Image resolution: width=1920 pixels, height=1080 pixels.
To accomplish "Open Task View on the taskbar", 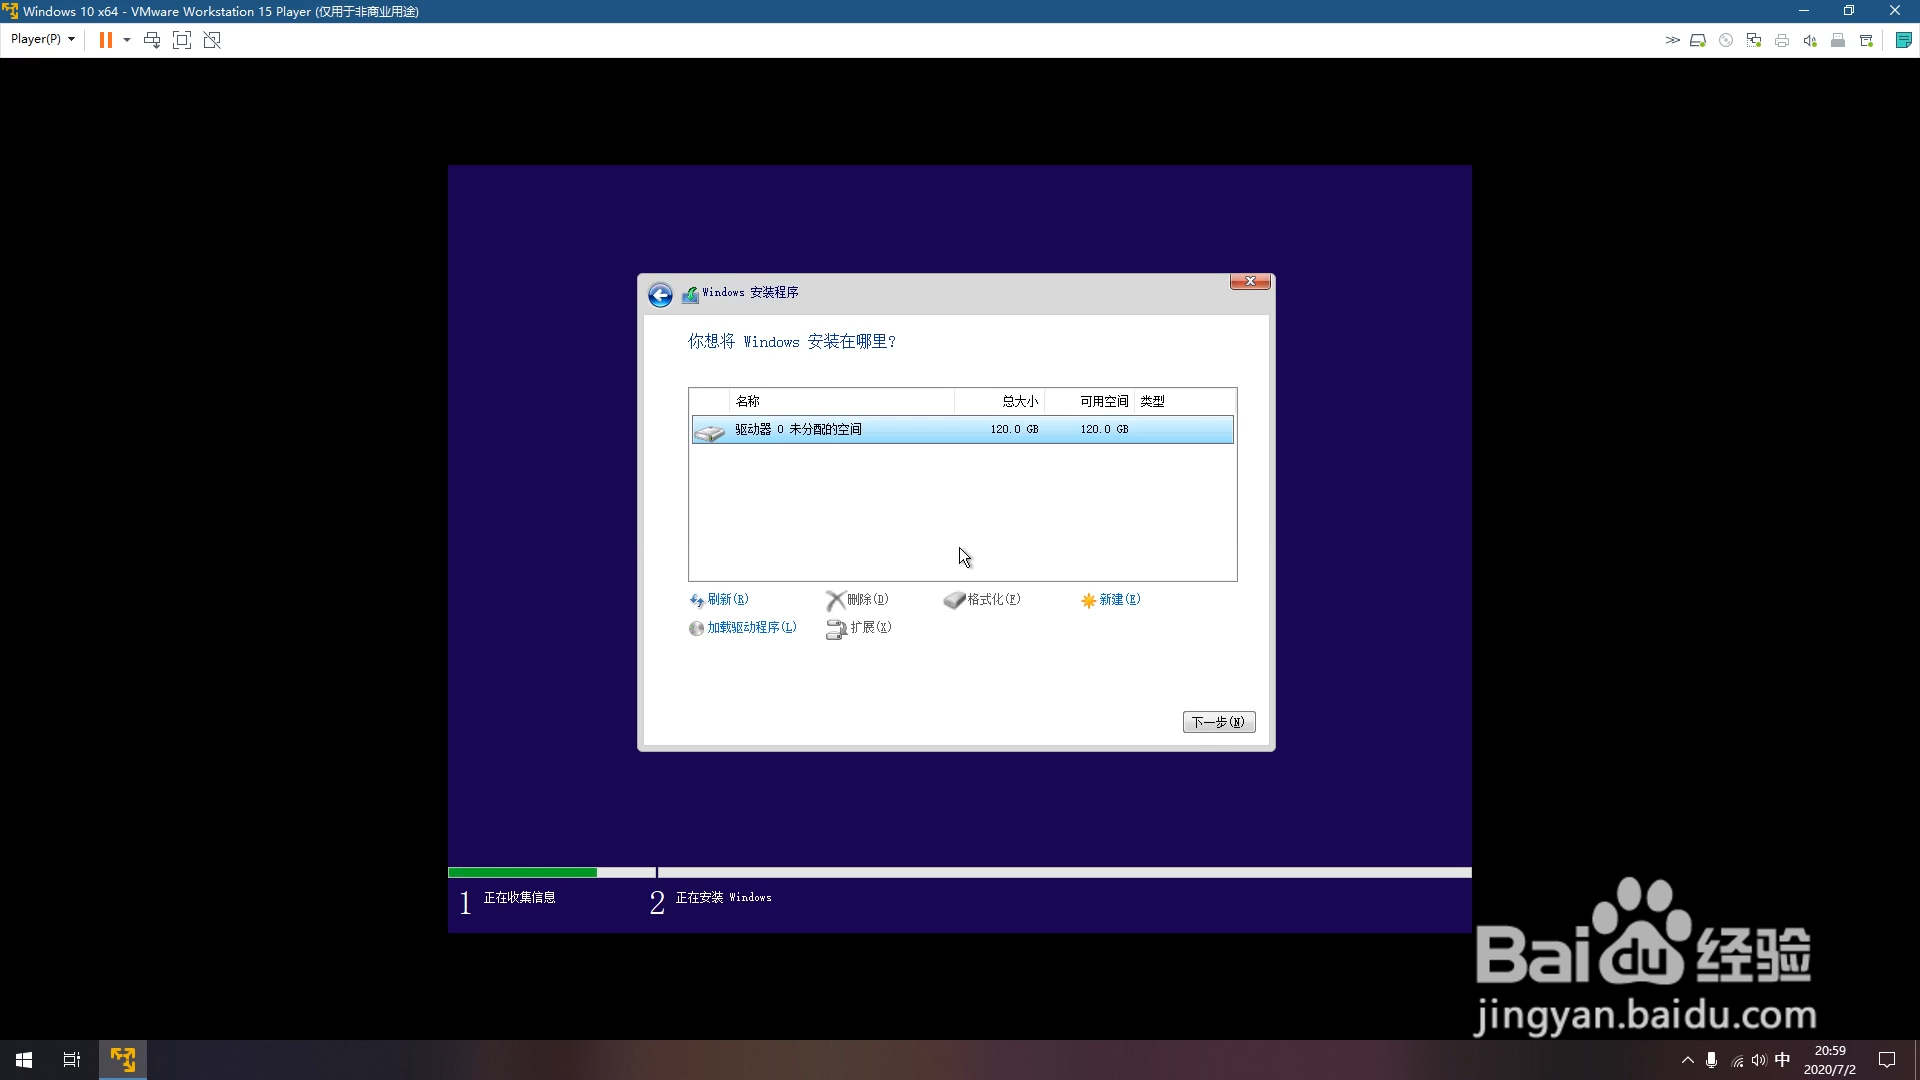I will 72,1060.
